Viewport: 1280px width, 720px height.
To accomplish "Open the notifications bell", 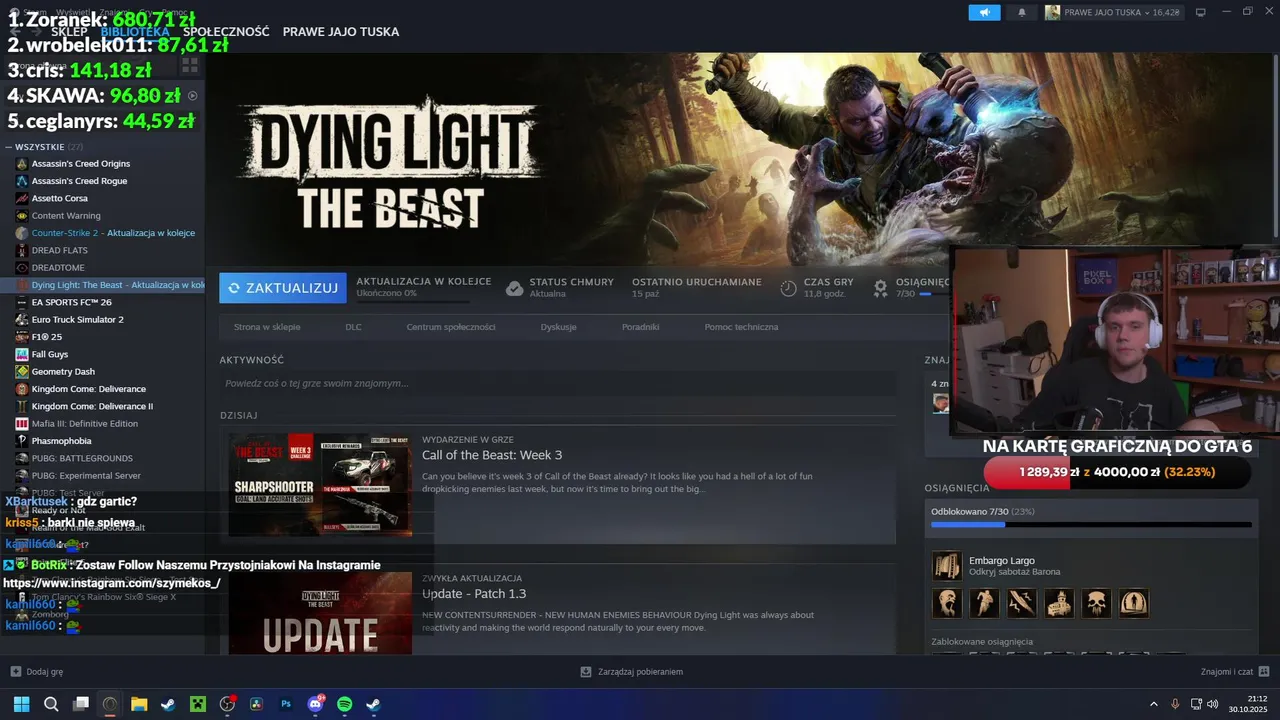I will (1022, 12).
